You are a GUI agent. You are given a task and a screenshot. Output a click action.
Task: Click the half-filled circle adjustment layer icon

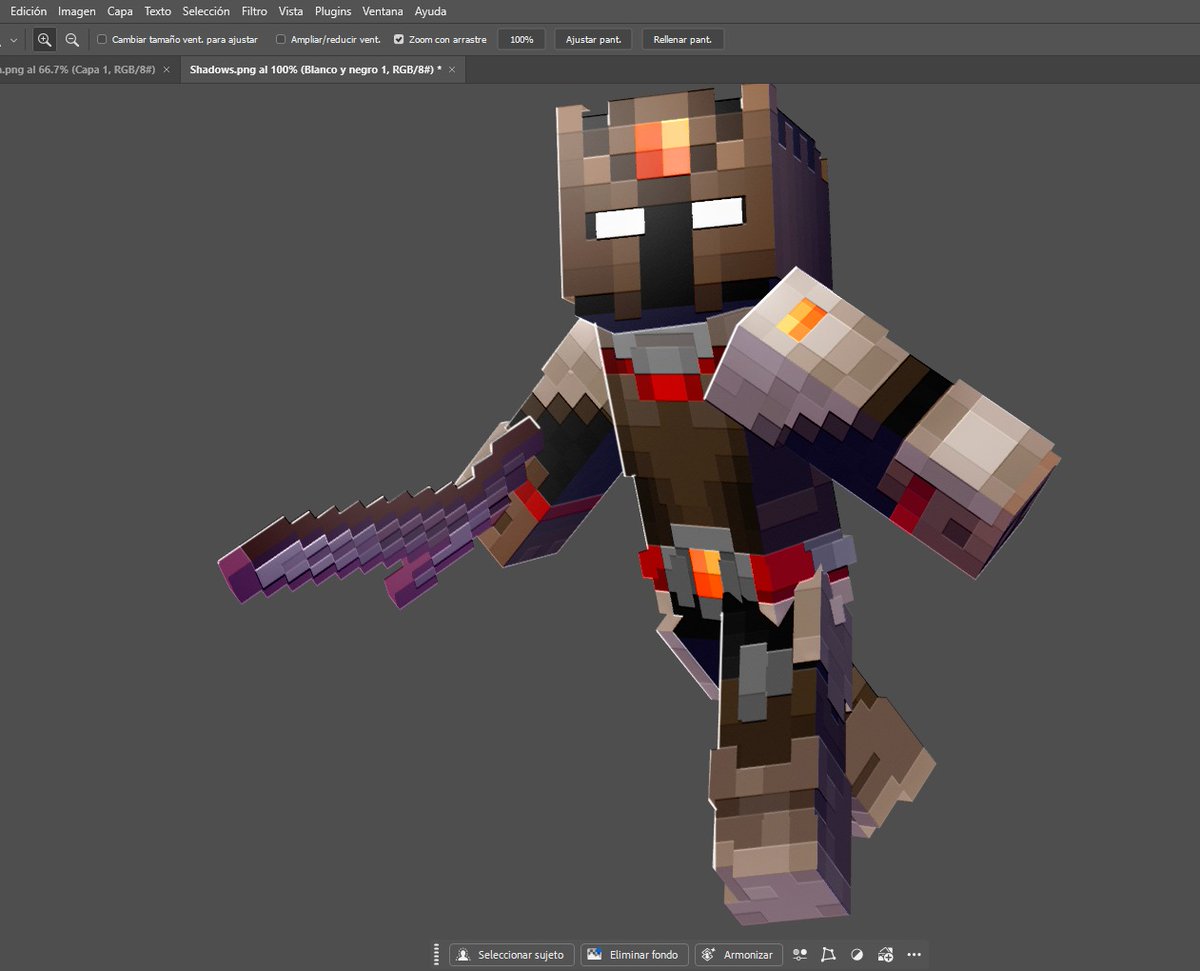(857, 955)
